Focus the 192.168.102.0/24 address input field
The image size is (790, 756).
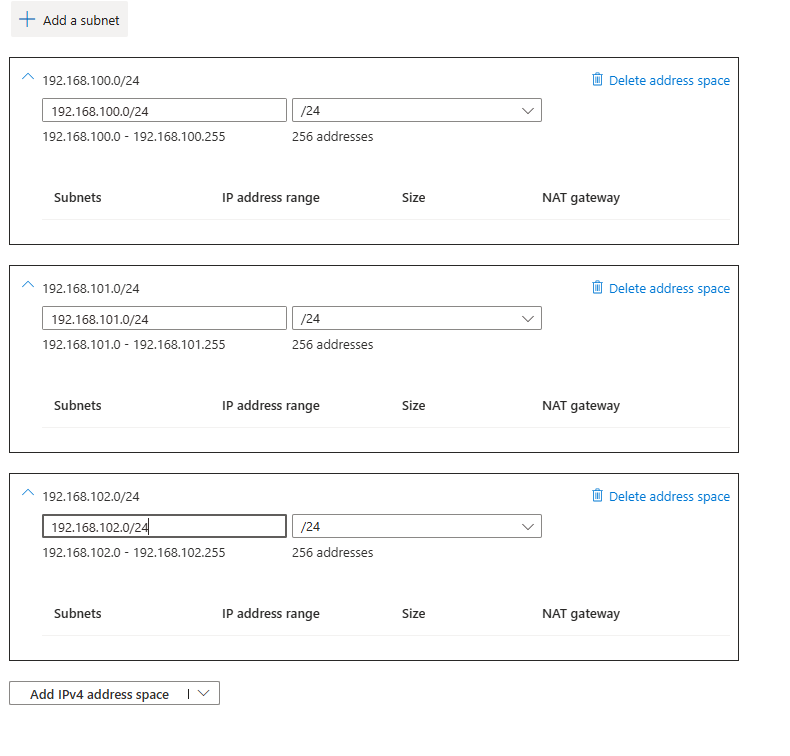coord(164,526)
